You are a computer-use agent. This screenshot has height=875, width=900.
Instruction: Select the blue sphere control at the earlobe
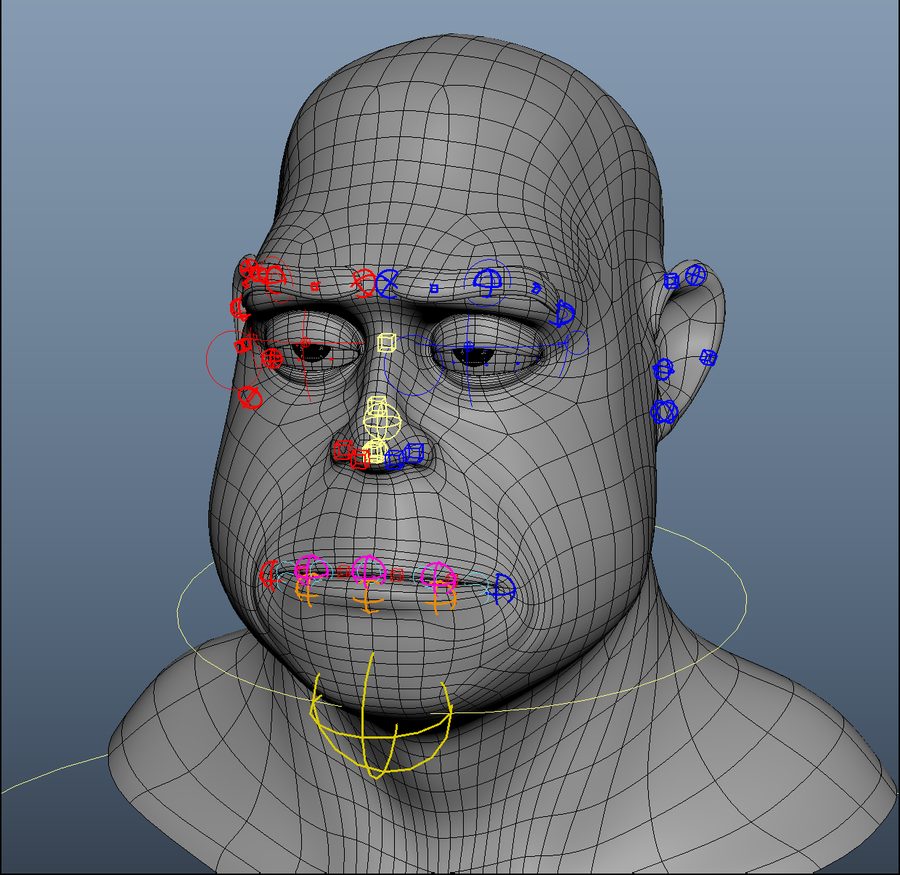pyautogui.click(x=665, y=412)
